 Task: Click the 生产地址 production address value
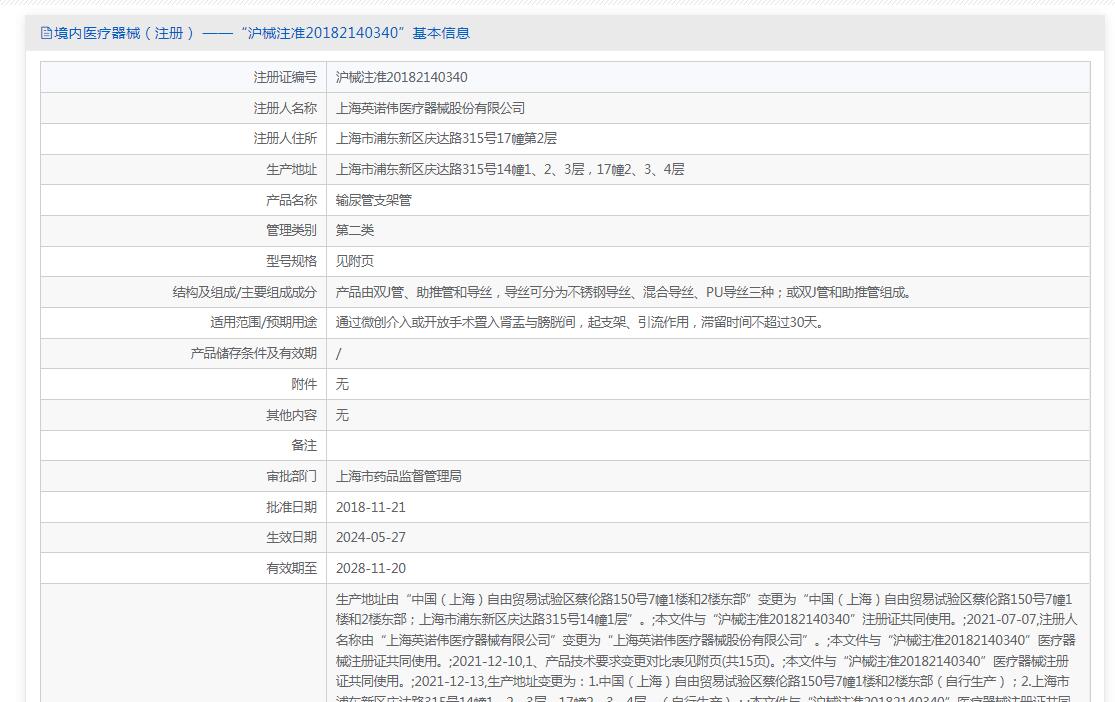pyautogui.click(x=510, y=170)
